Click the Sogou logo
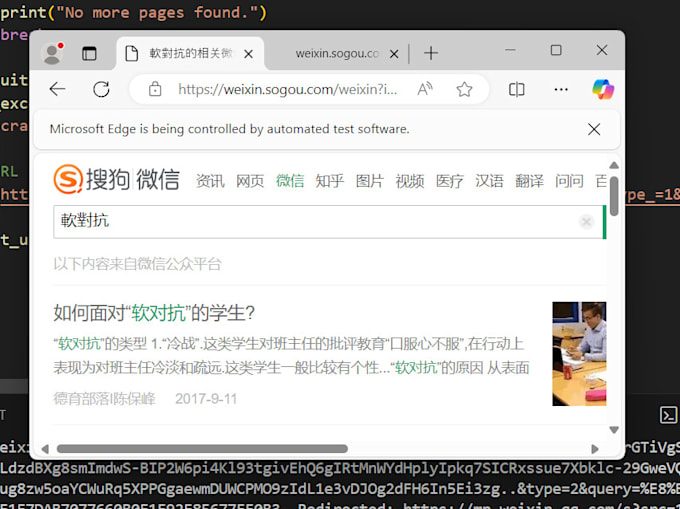 117,179
